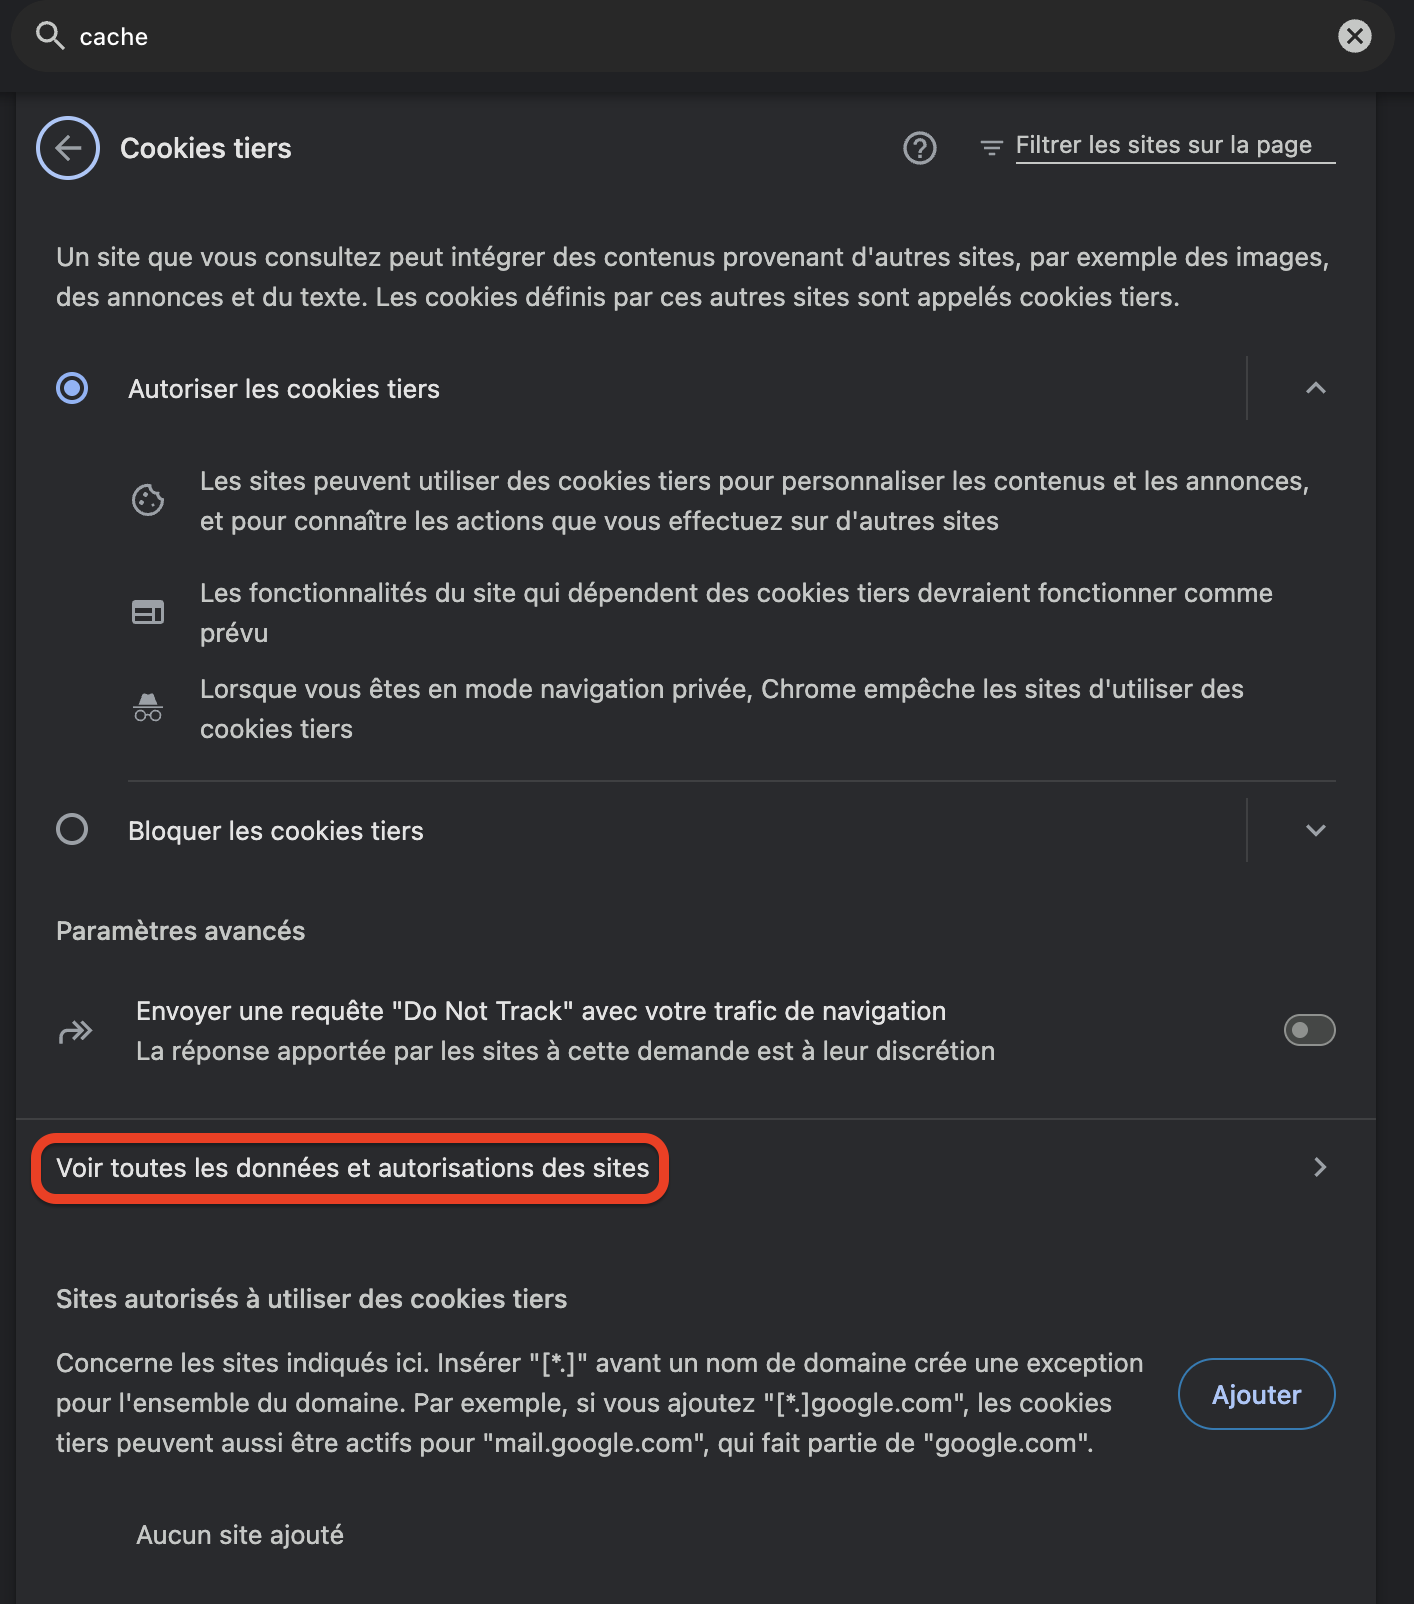Click the web page icon beside fonctionnalités du site
The image size is (1414, 1604).
(x=148, y=612)
